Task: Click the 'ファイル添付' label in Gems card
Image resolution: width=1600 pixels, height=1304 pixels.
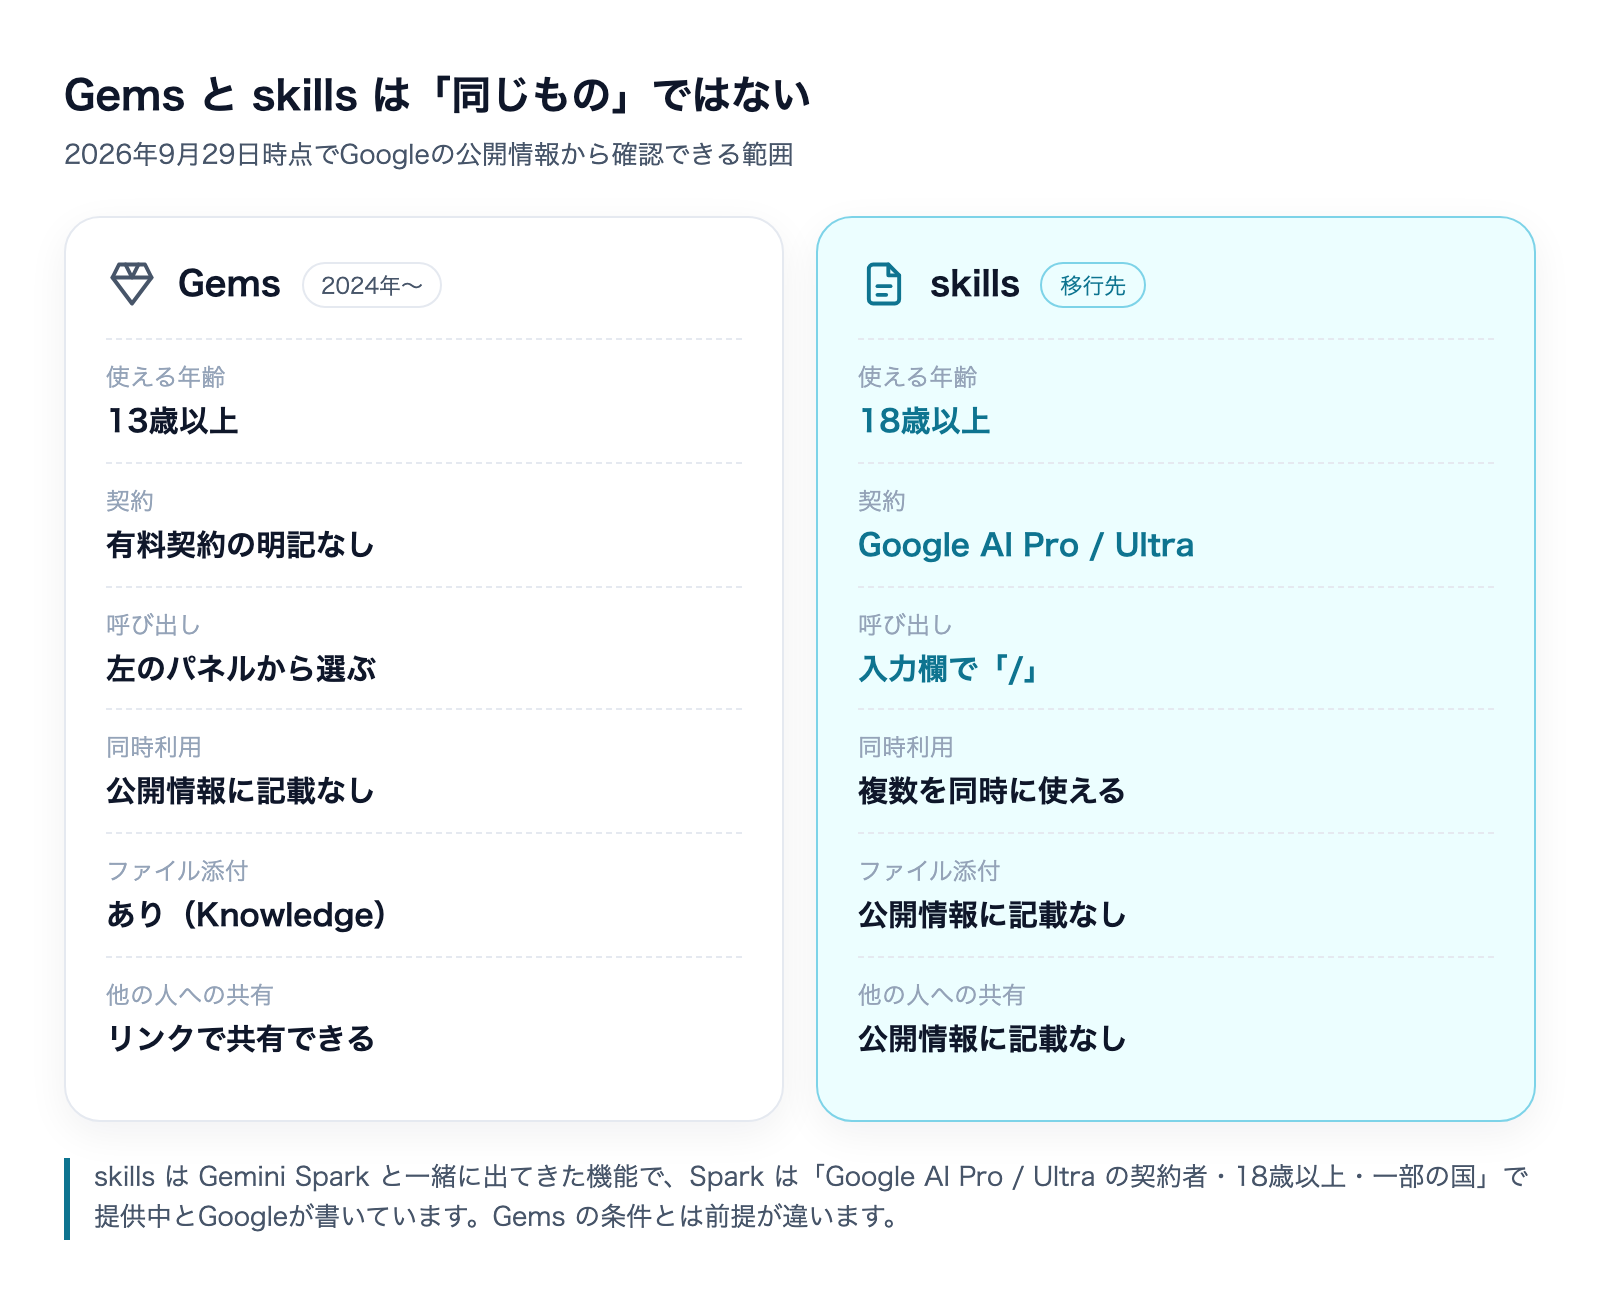Action: (x=178, y=871)
